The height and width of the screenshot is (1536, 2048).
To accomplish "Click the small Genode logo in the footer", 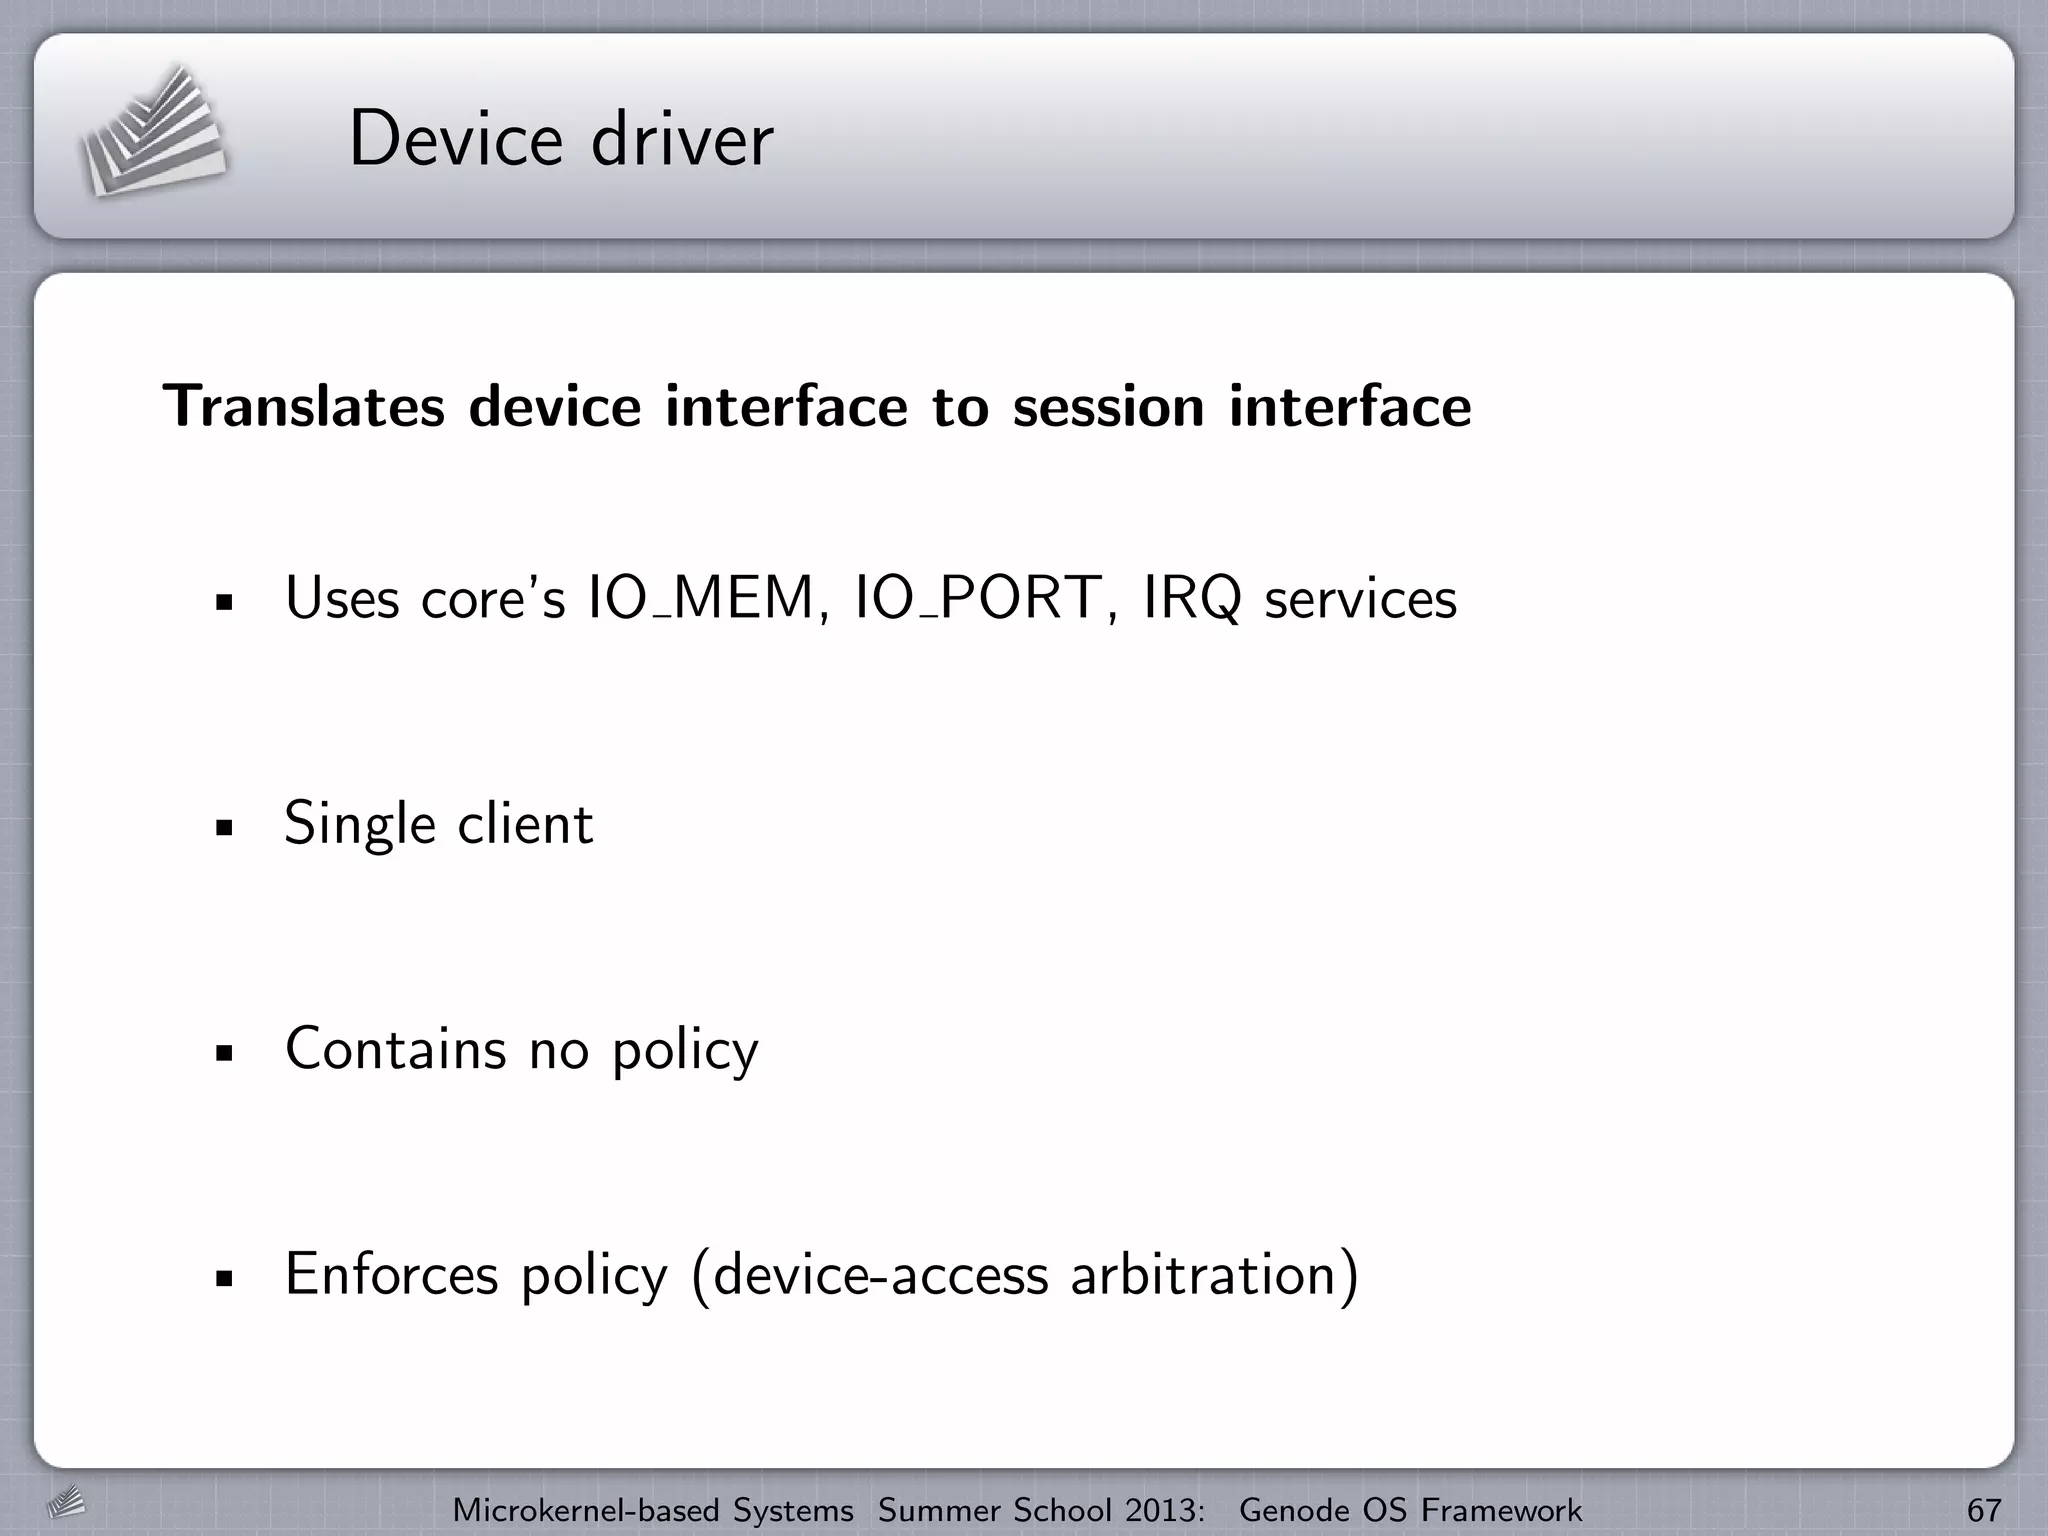I will pyautogui.click(x=66, y=1502).
